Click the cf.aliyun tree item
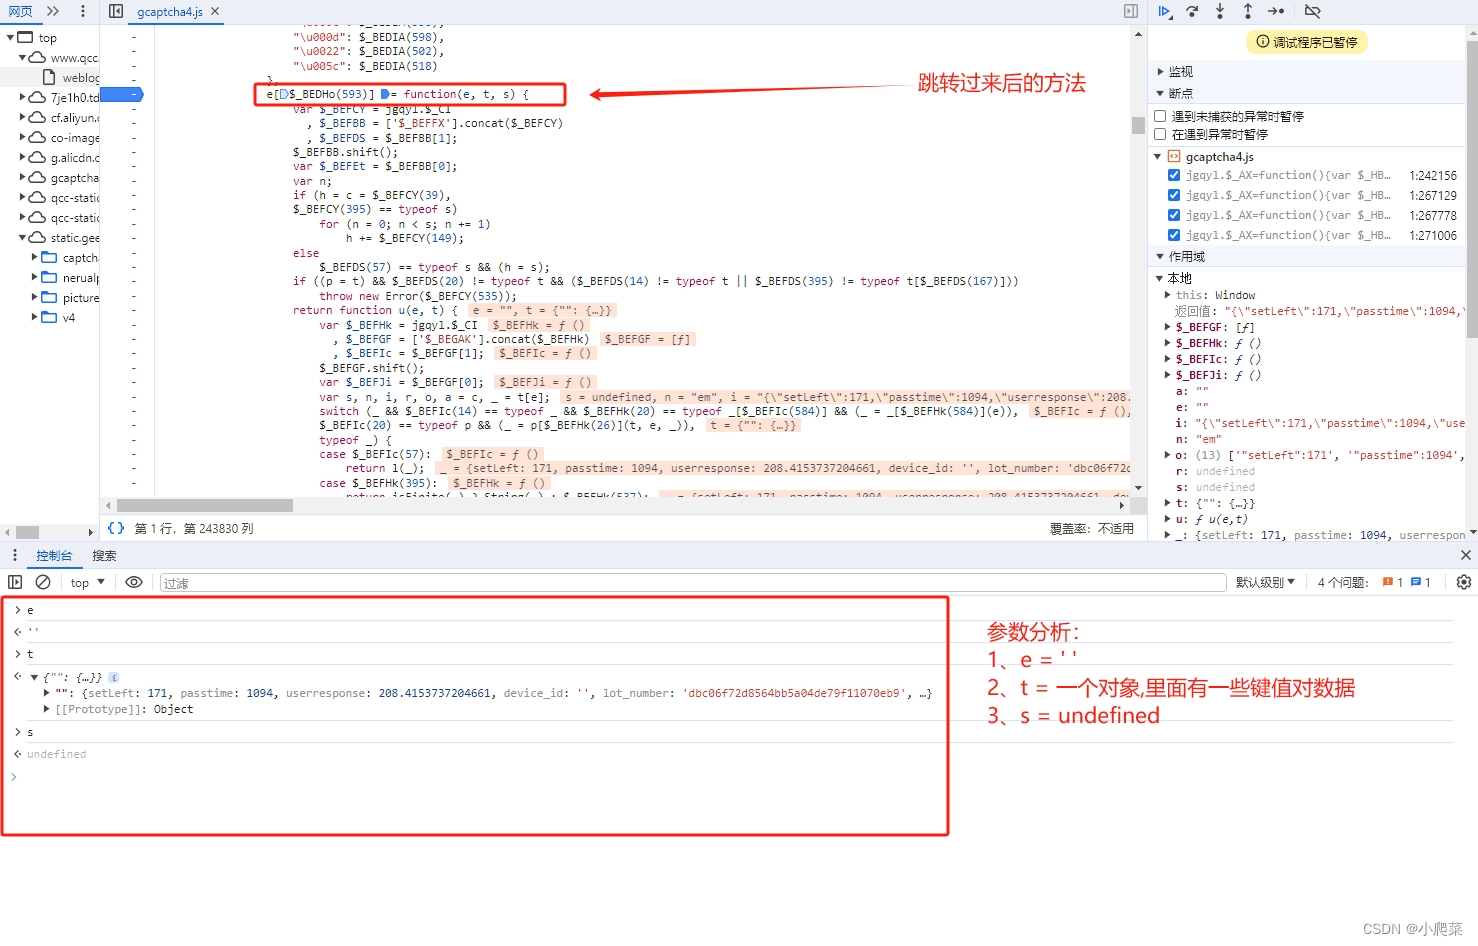This screenshot has height=946, width=1478. [x=64, y=118]
